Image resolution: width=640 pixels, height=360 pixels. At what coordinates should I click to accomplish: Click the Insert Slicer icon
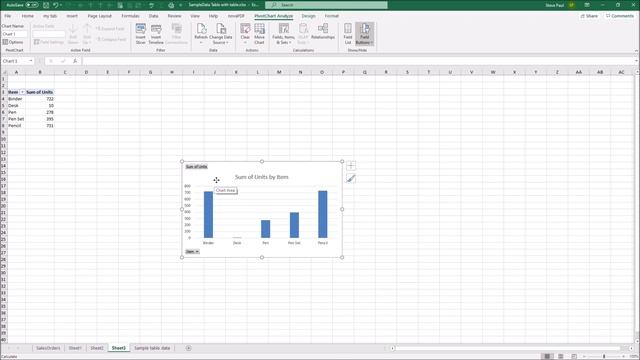tap(140, 34)
